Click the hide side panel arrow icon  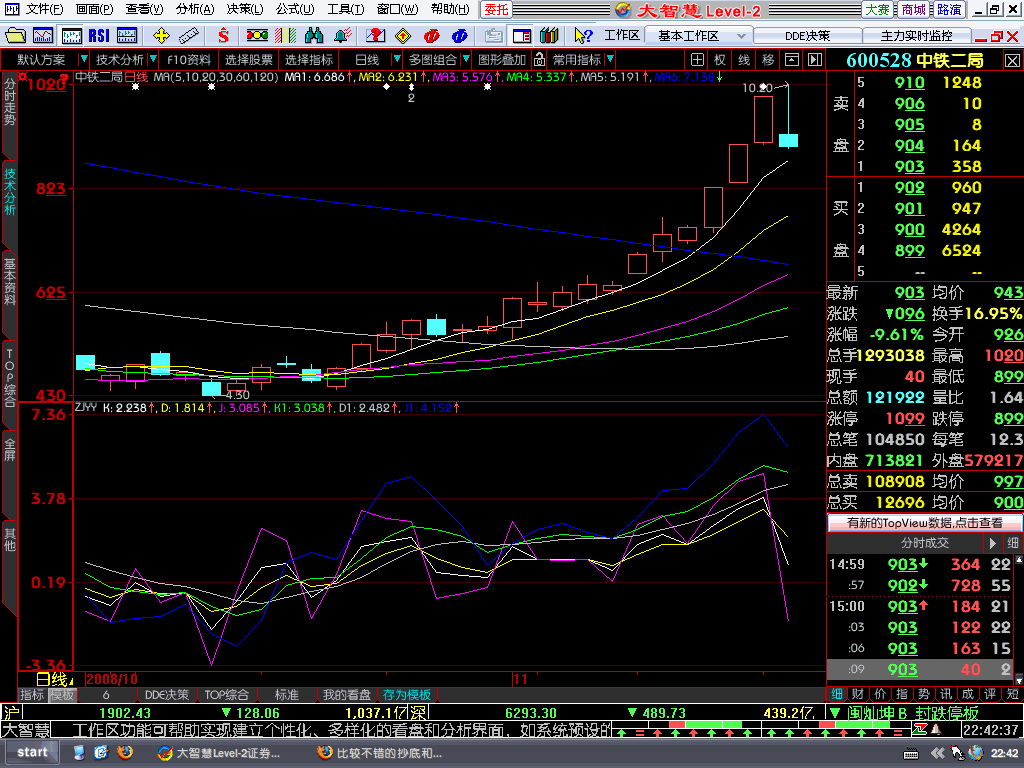click(x=815, y=60)
